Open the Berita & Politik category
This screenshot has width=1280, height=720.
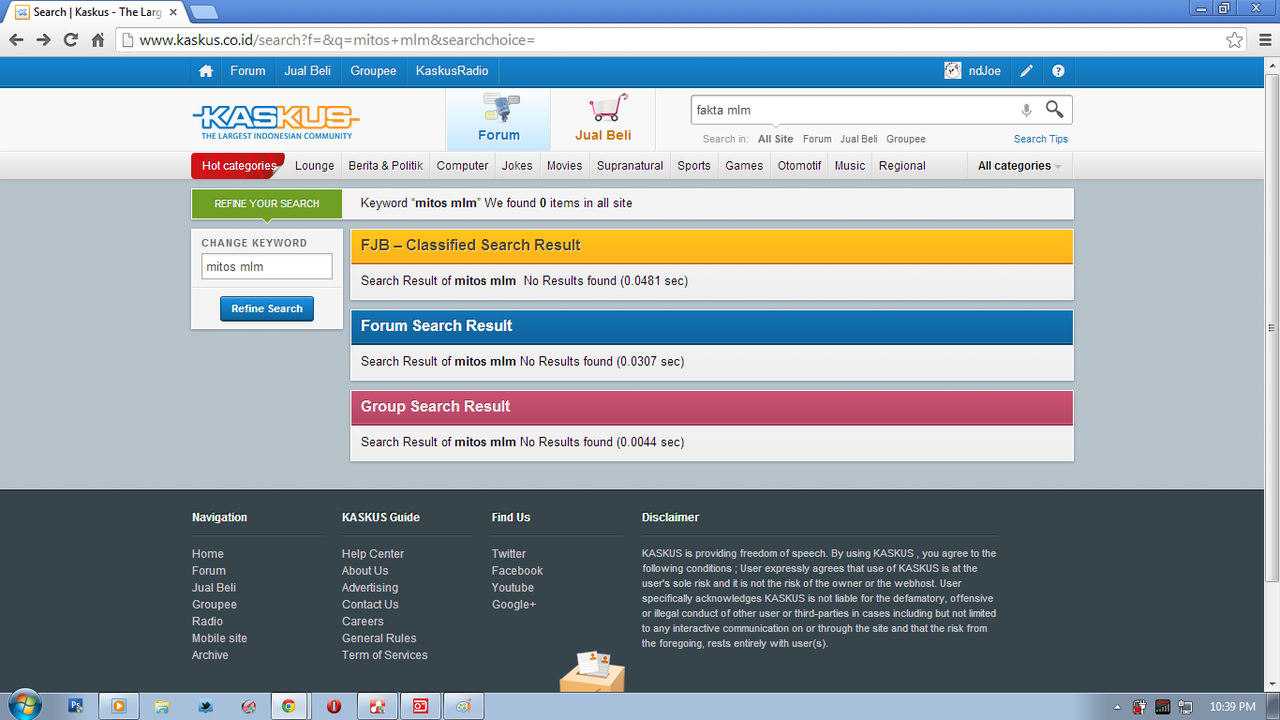[386, 166]
